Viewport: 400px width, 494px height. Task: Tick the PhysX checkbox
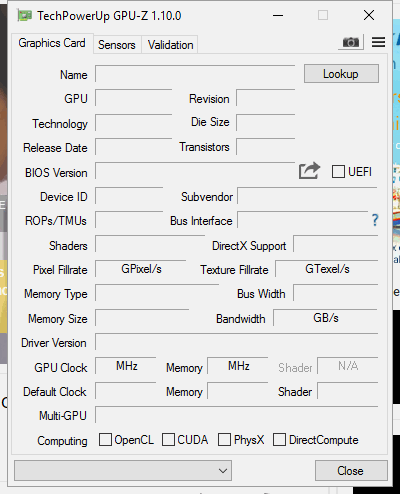pos(224,439)
